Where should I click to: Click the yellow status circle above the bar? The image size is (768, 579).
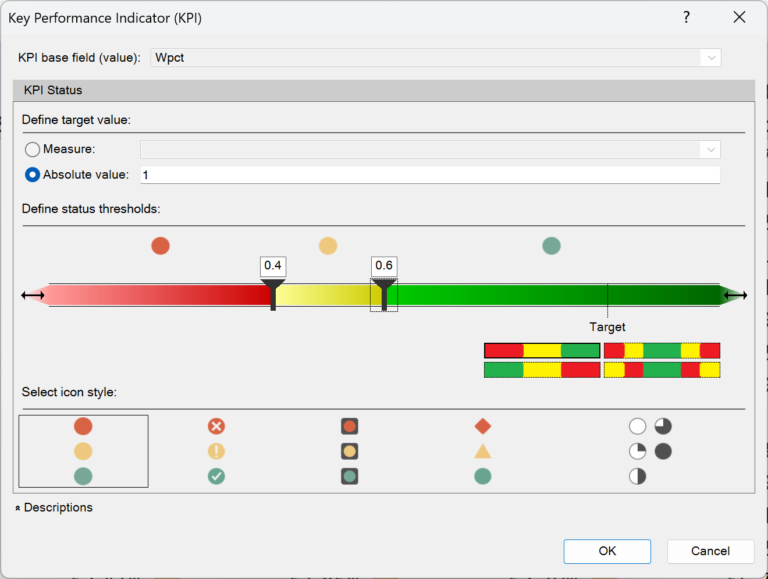click(x=328, y=245)
